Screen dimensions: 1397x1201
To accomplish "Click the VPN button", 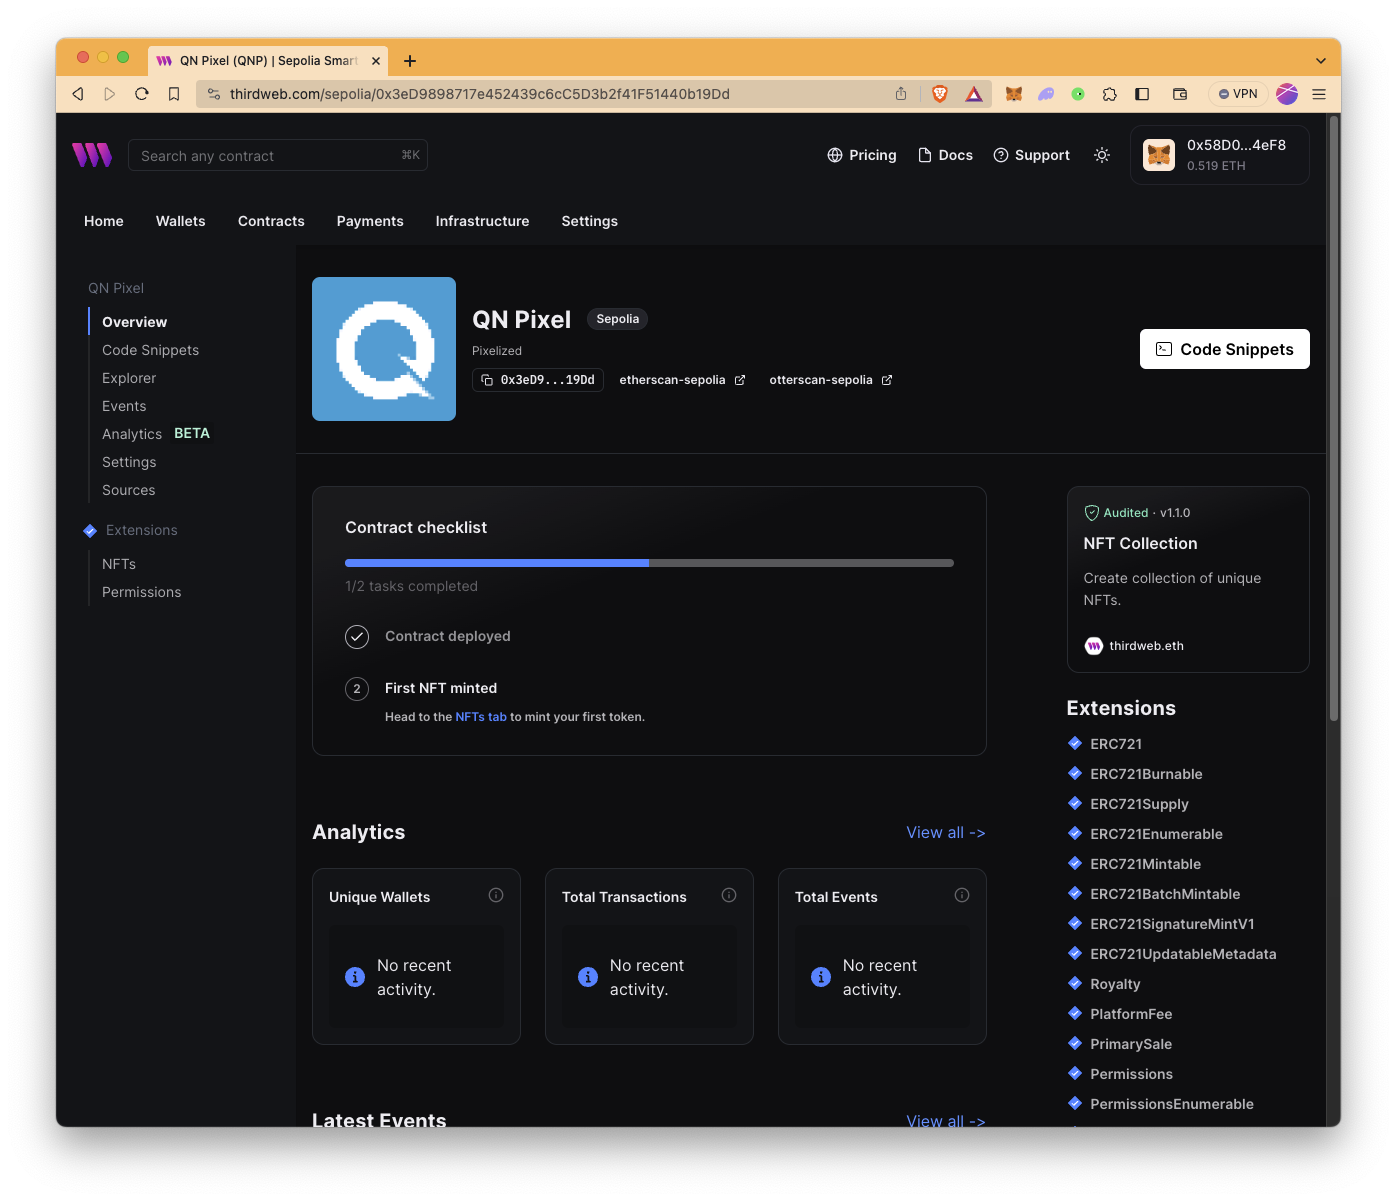I will coord(1238,94).
